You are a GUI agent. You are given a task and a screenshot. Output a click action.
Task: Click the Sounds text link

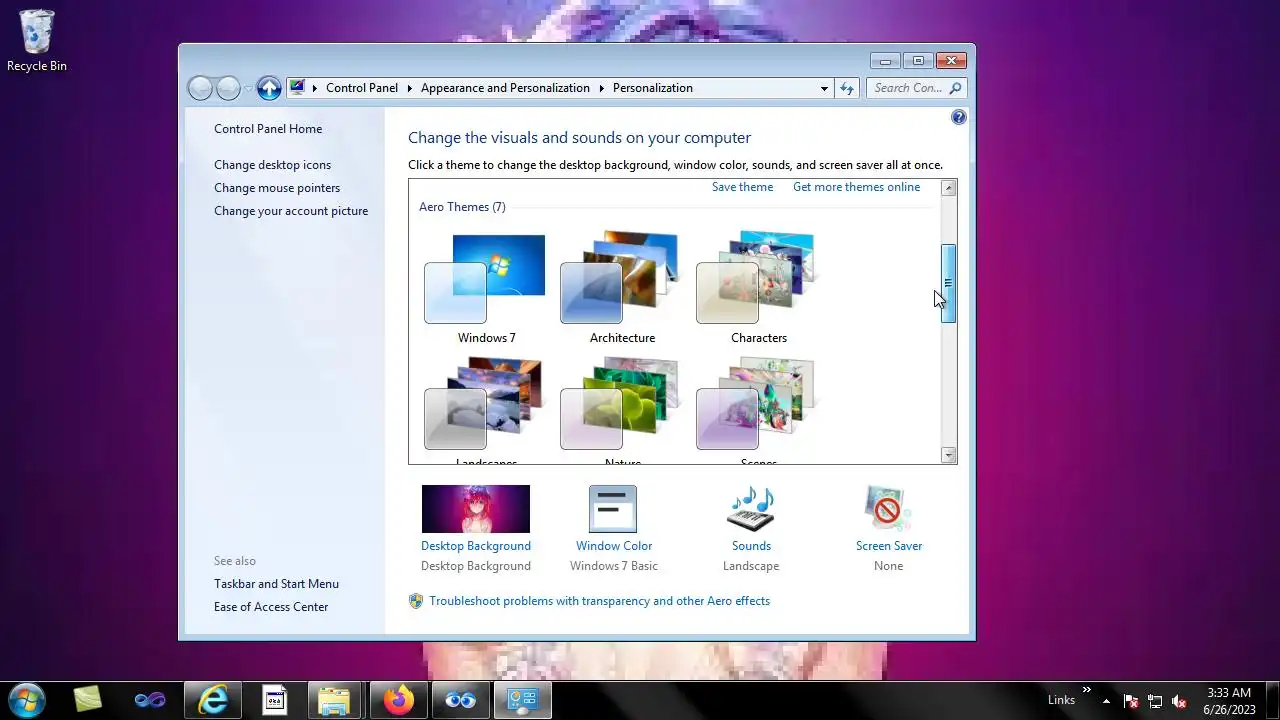point(751,546)
